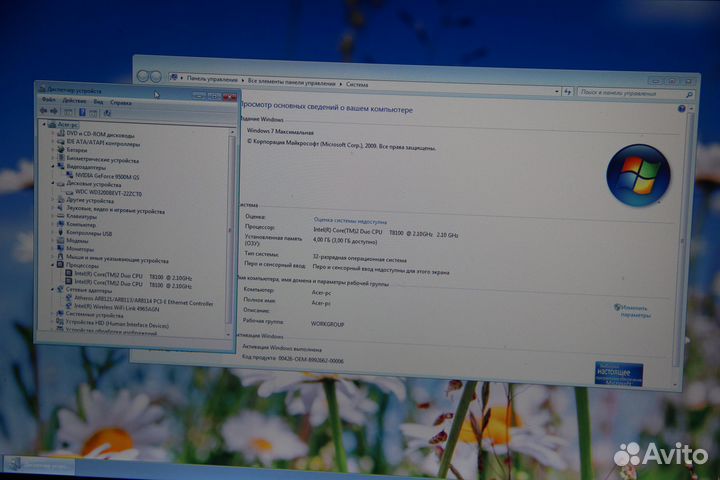The height and width of the screenshot is (480, 720).
Task: Select the Системные устройства tree item
Action: point(94,315)
